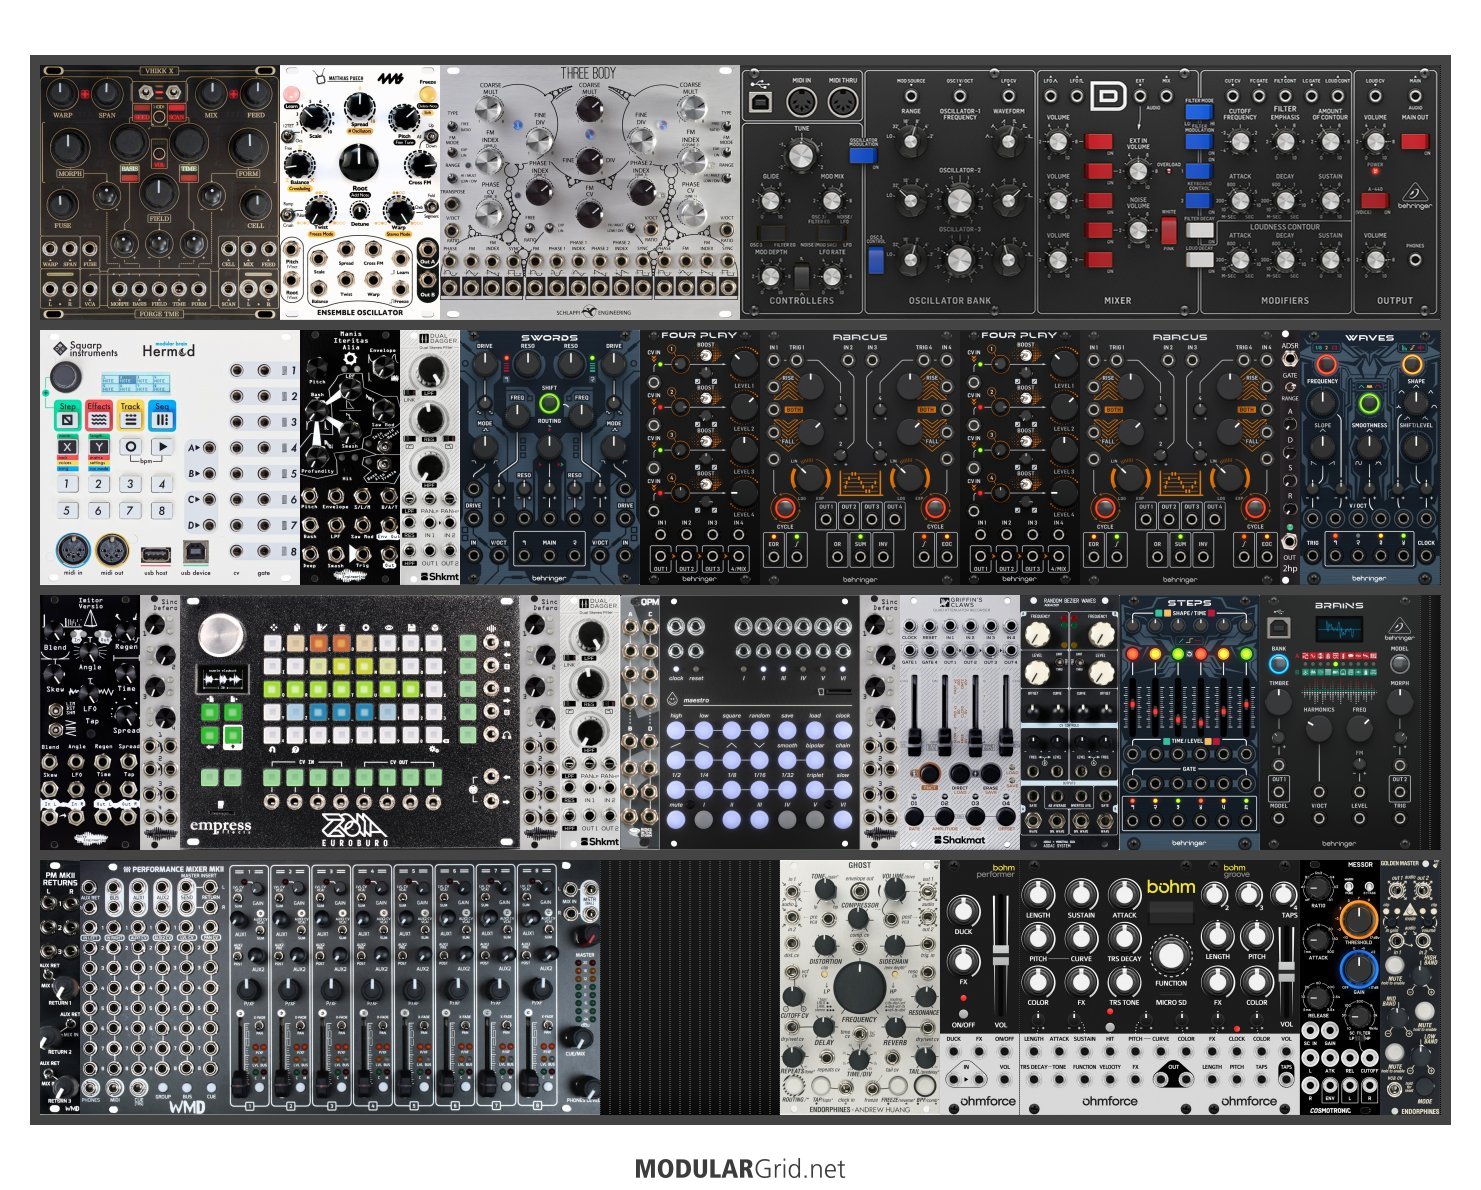Click the Hermod usb device port
Viewport: 1481px width, 1190px height.
195,552
